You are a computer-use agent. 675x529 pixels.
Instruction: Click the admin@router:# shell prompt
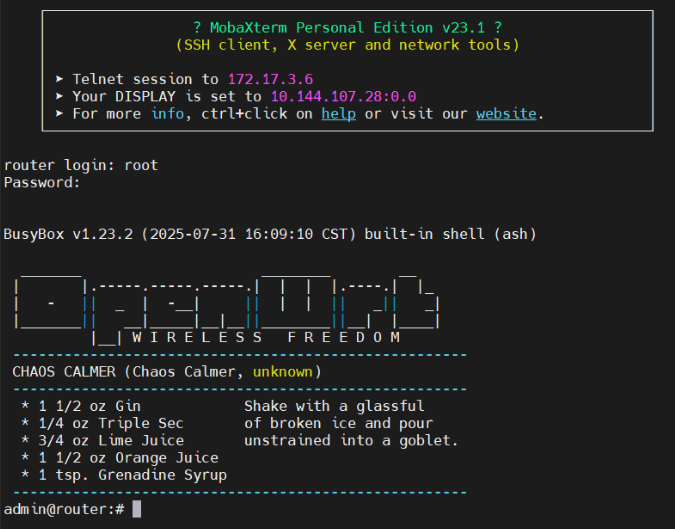point(64,509)
